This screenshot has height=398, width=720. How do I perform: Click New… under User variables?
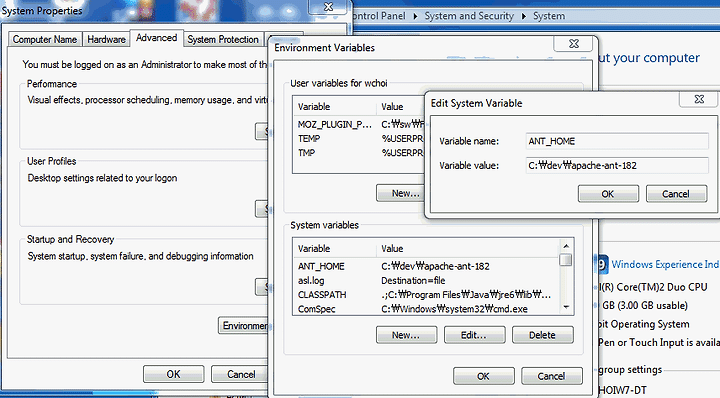point(400,193)
